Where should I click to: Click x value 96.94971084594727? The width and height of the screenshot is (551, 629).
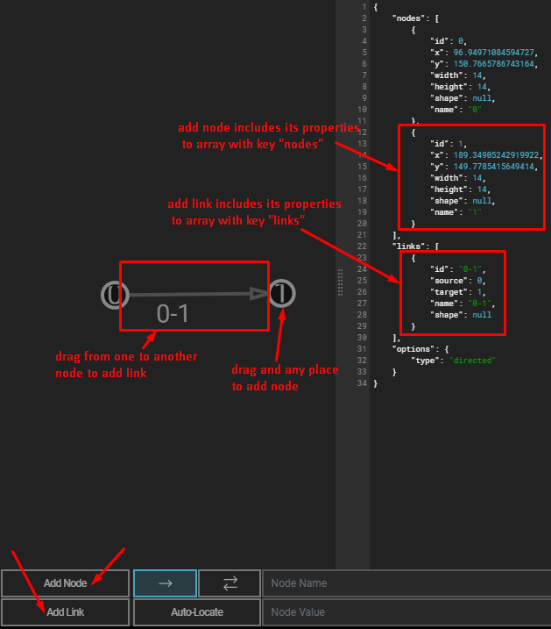tap(494, 53)
